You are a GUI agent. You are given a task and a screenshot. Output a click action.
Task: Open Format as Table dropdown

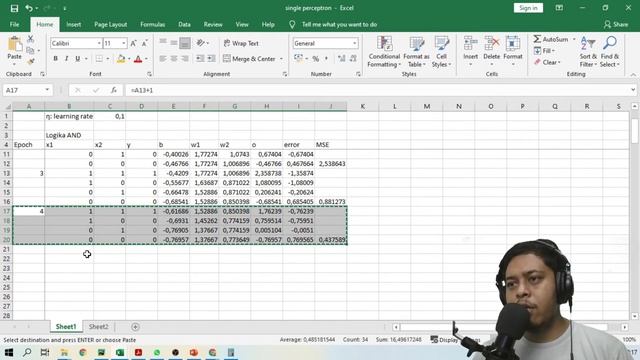[x=416, y=51]
